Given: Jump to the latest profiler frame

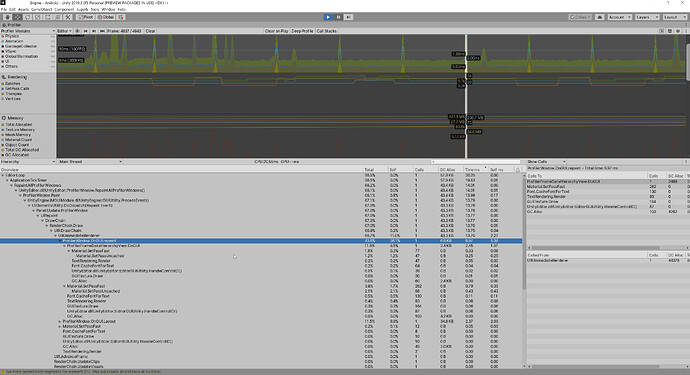Looking at the screenshot, I should coord(102,31).
